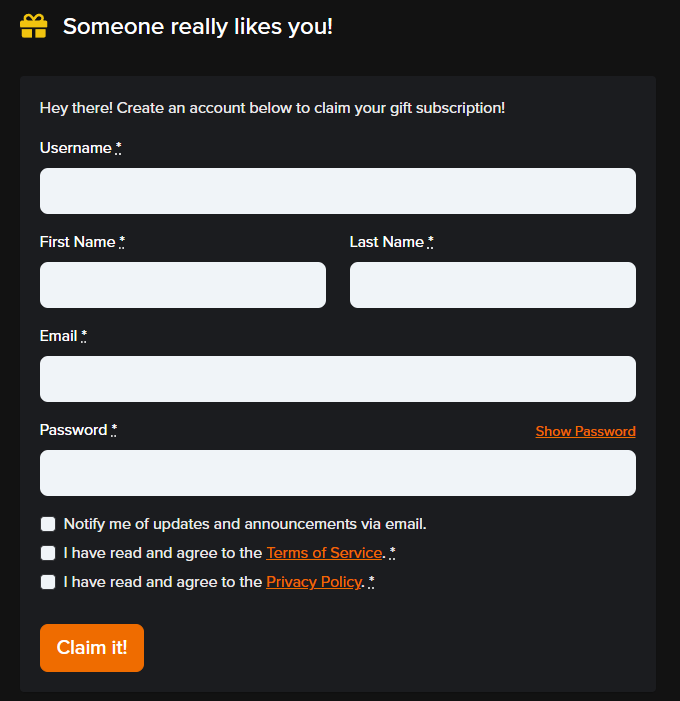Click the Email input field
The image size is (680, 701).
tap(337, 379)
